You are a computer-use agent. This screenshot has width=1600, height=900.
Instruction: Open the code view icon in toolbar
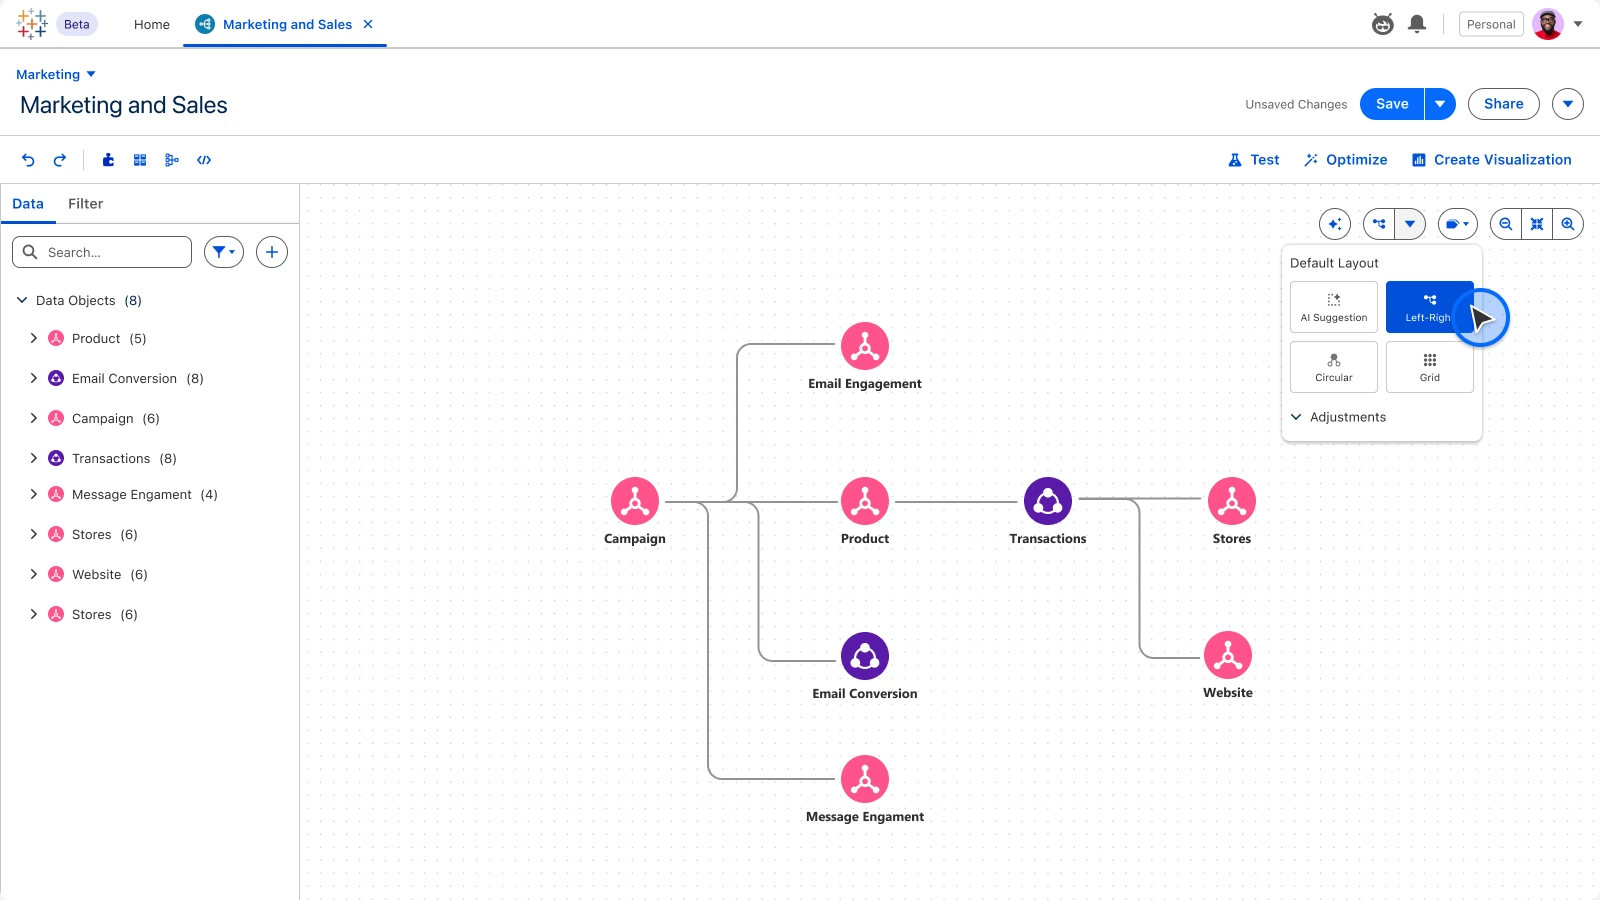tap(204, 160)
